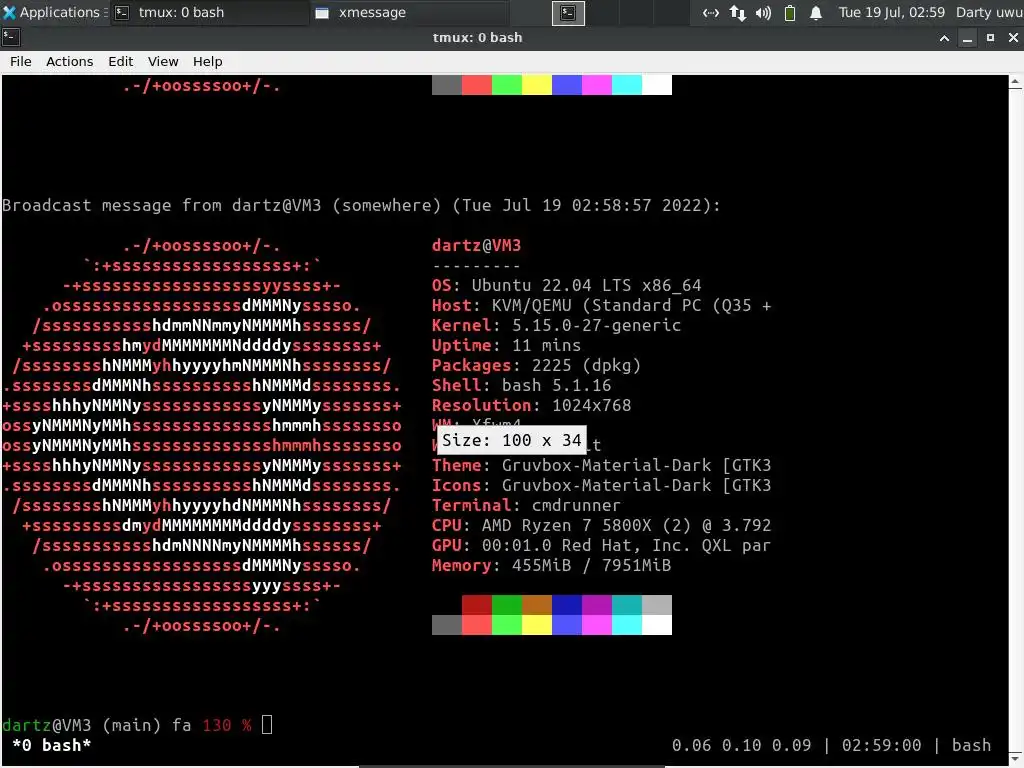1024x768 pixels.
Task: Click the 'Kernel: 5.15.0-27-generic' line
Action: pyautogui.click(x=556, y=325)
